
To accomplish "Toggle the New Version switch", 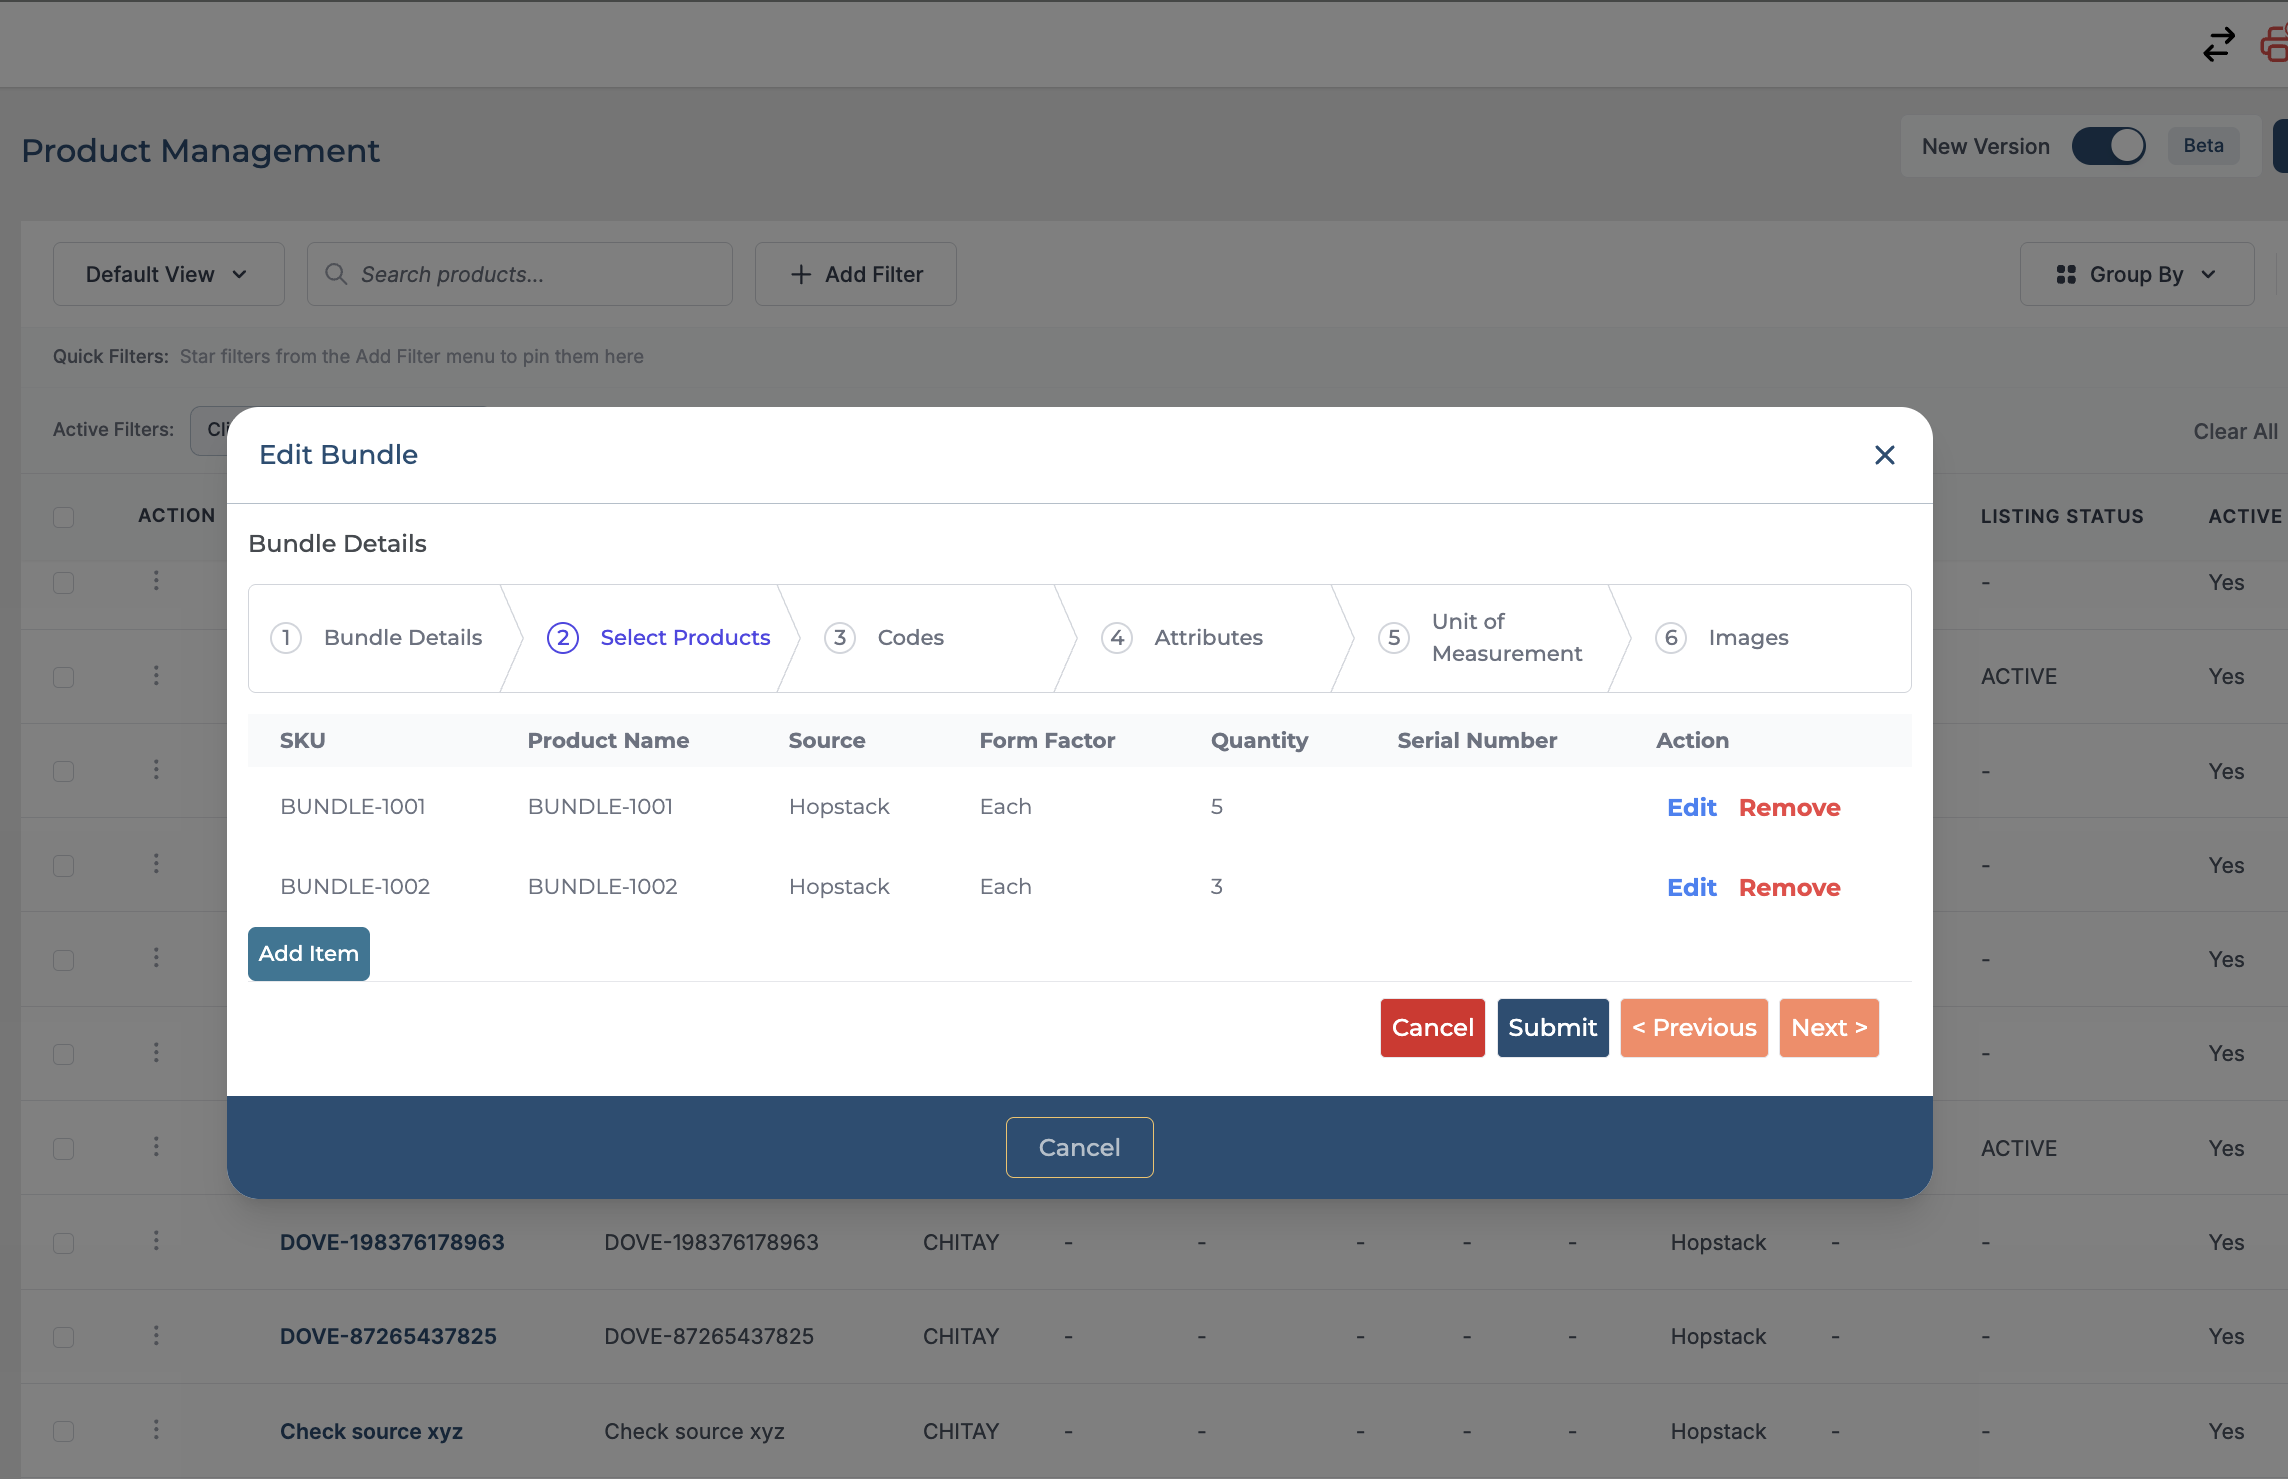I will [2108, 146].
